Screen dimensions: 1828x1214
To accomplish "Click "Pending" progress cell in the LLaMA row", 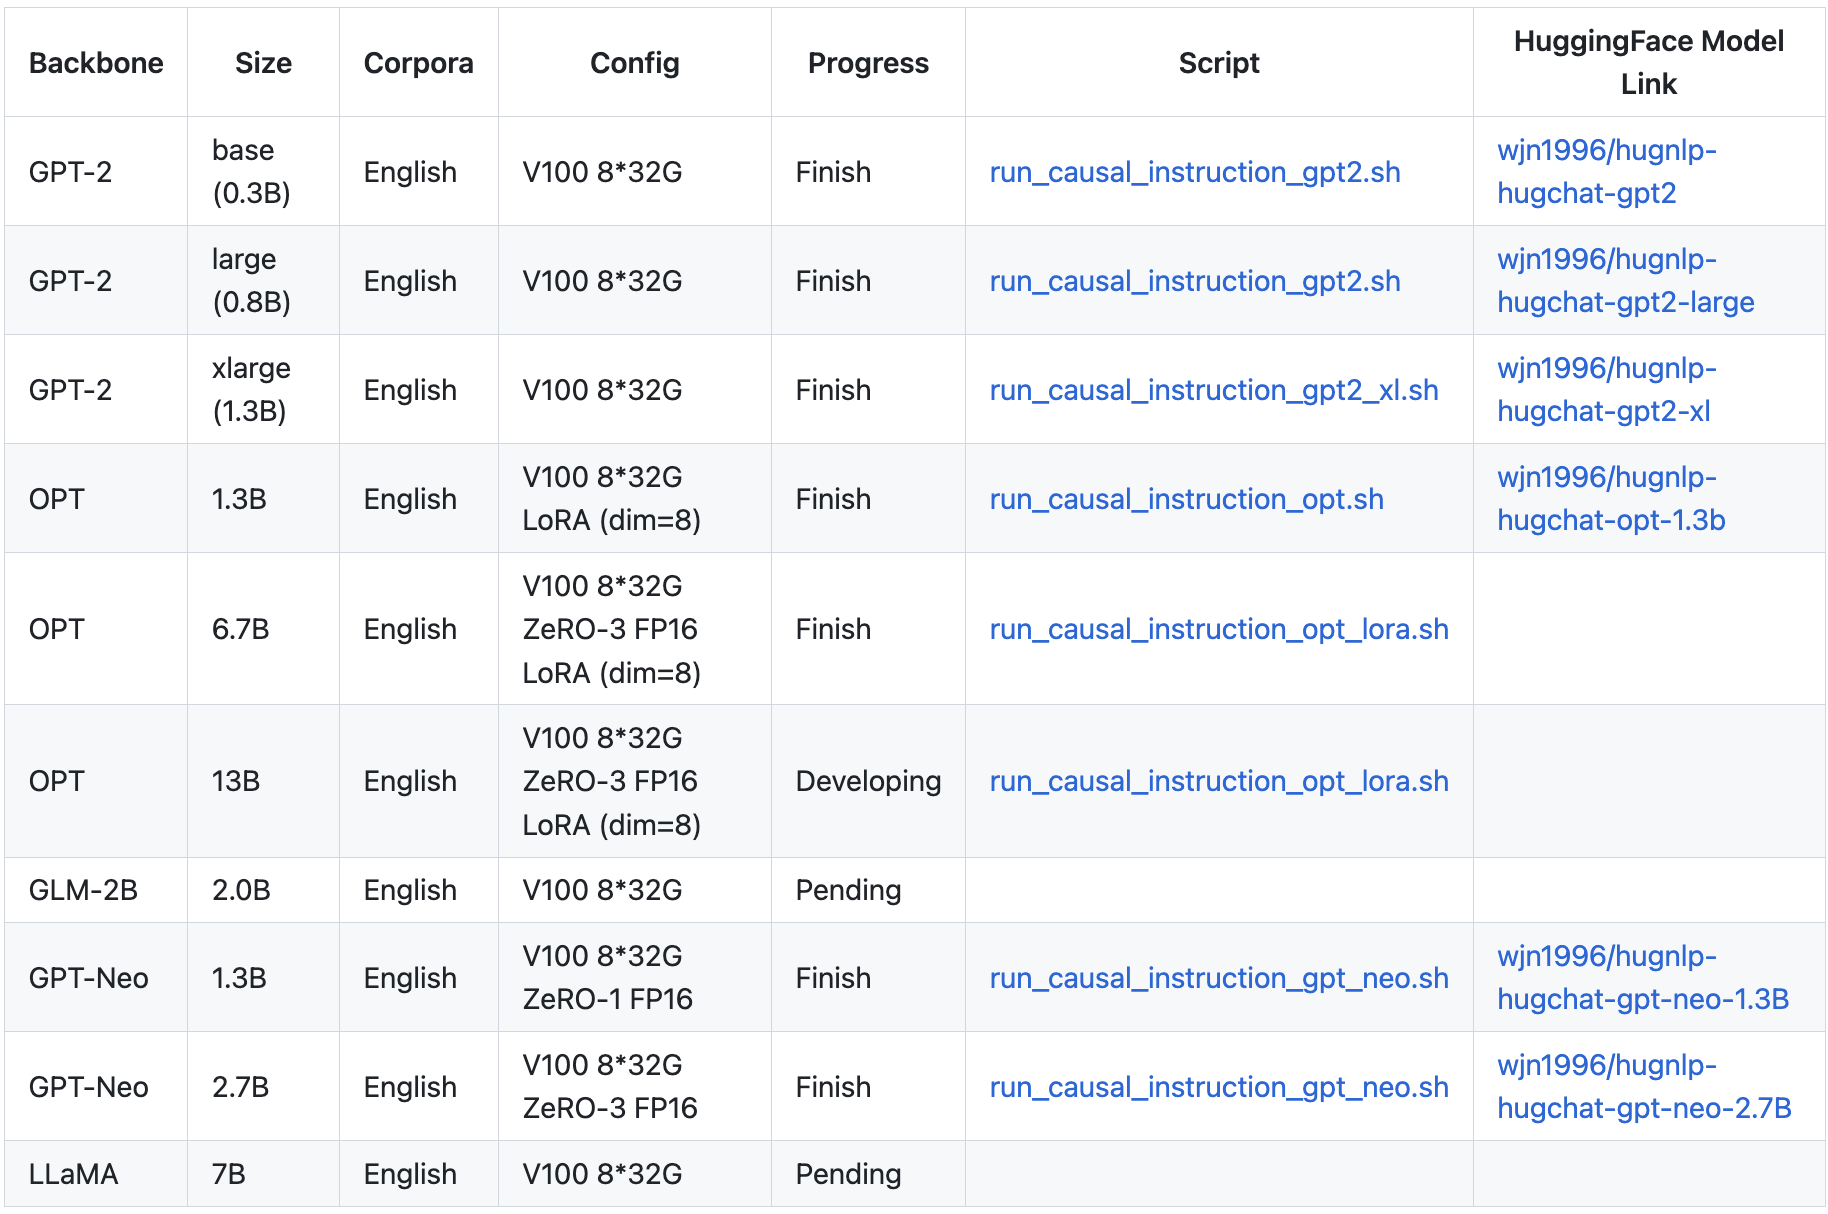I will 868,1174.
